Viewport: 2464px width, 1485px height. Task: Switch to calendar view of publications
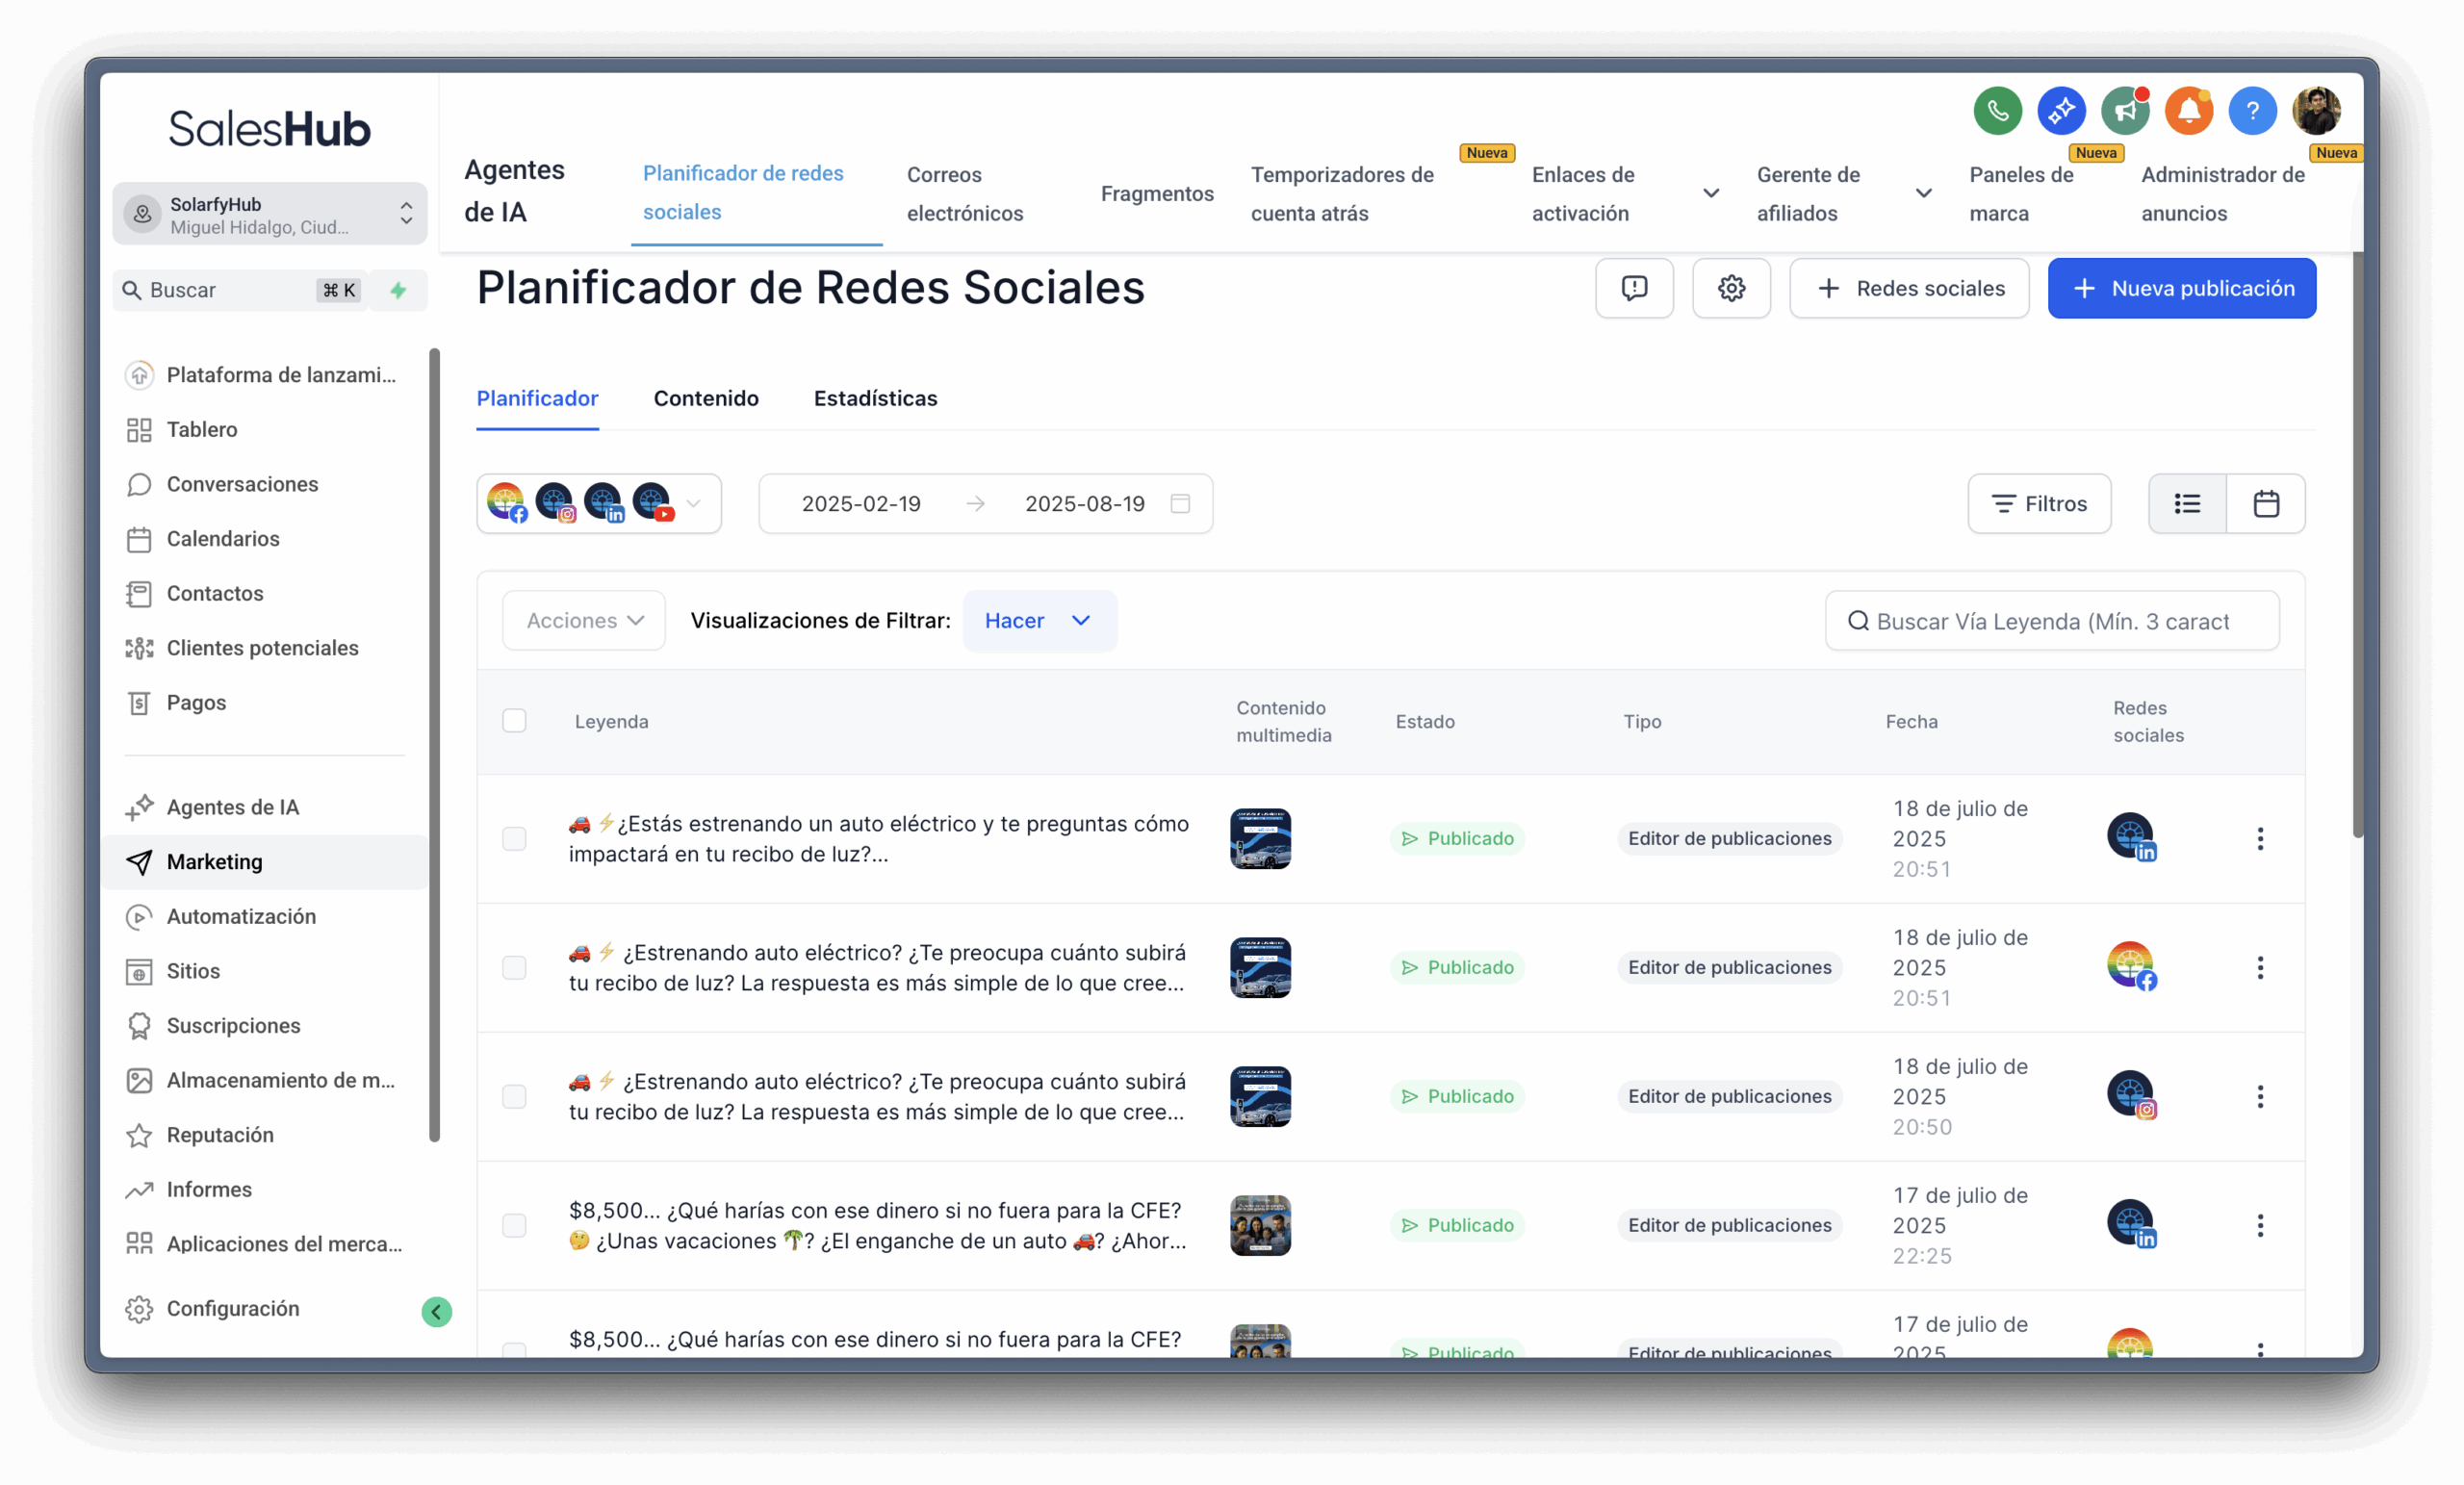click(2266, 504)
